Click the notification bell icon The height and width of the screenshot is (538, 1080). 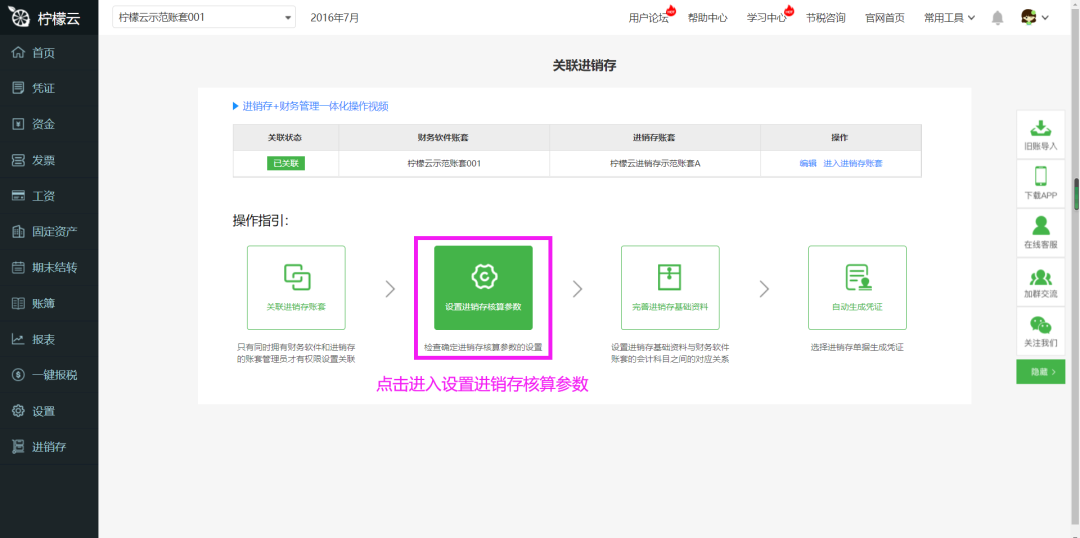click(x=997, y=18)
